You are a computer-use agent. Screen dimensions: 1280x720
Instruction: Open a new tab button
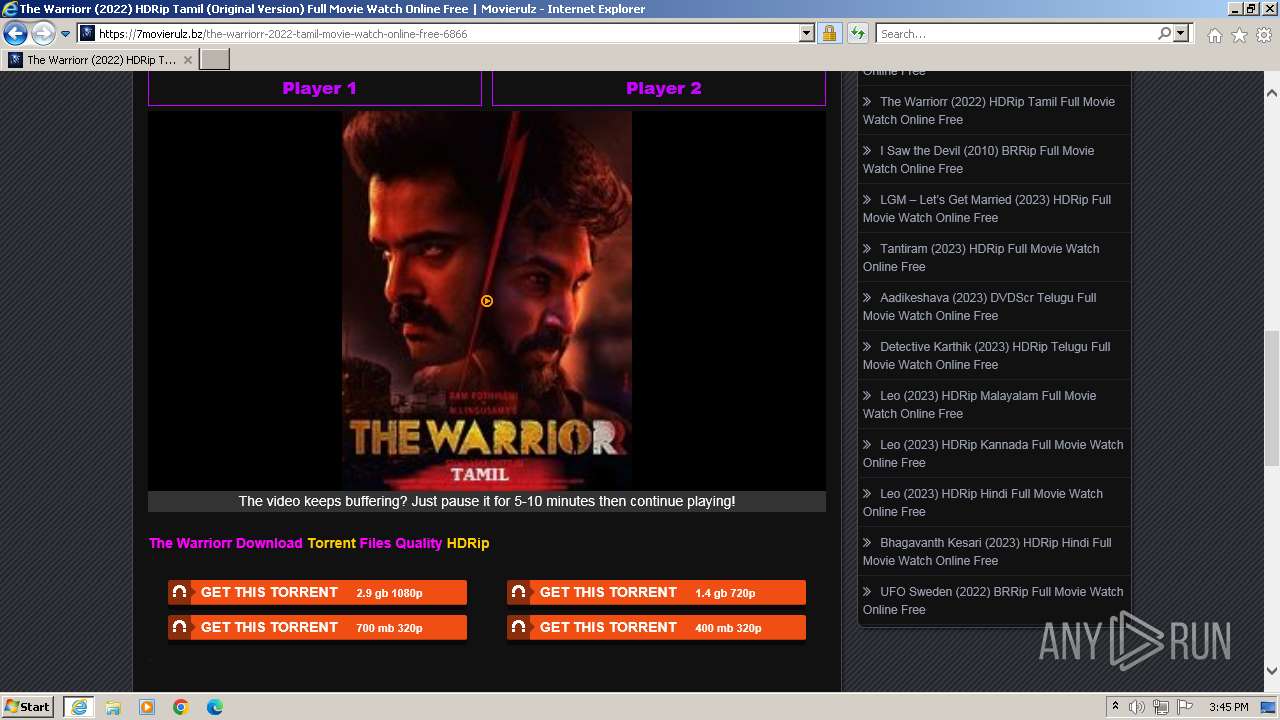click(x=215, y=60)
